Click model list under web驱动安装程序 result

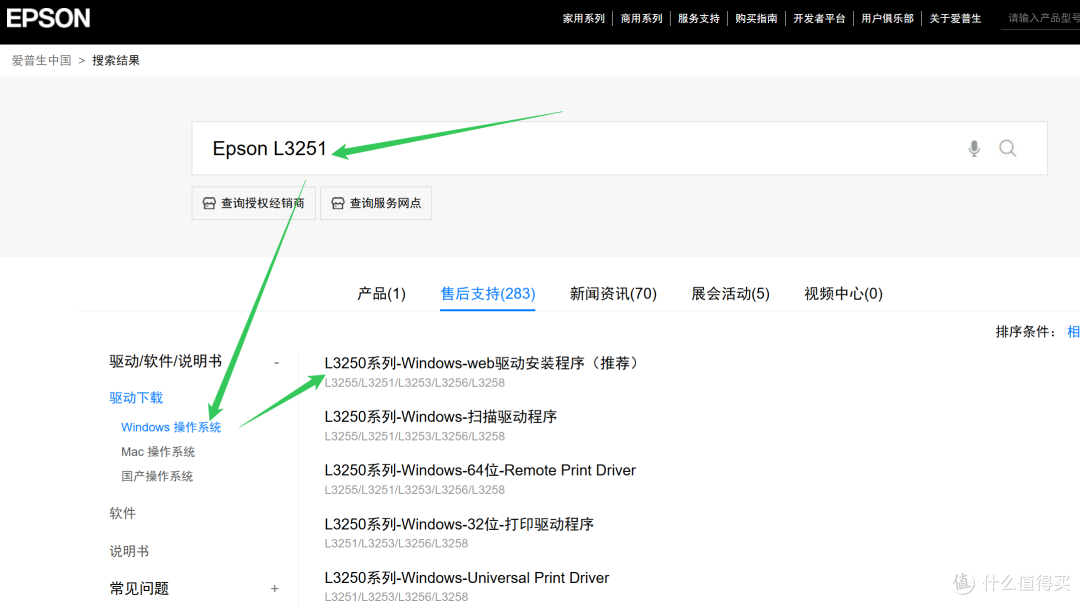[415, 382]
